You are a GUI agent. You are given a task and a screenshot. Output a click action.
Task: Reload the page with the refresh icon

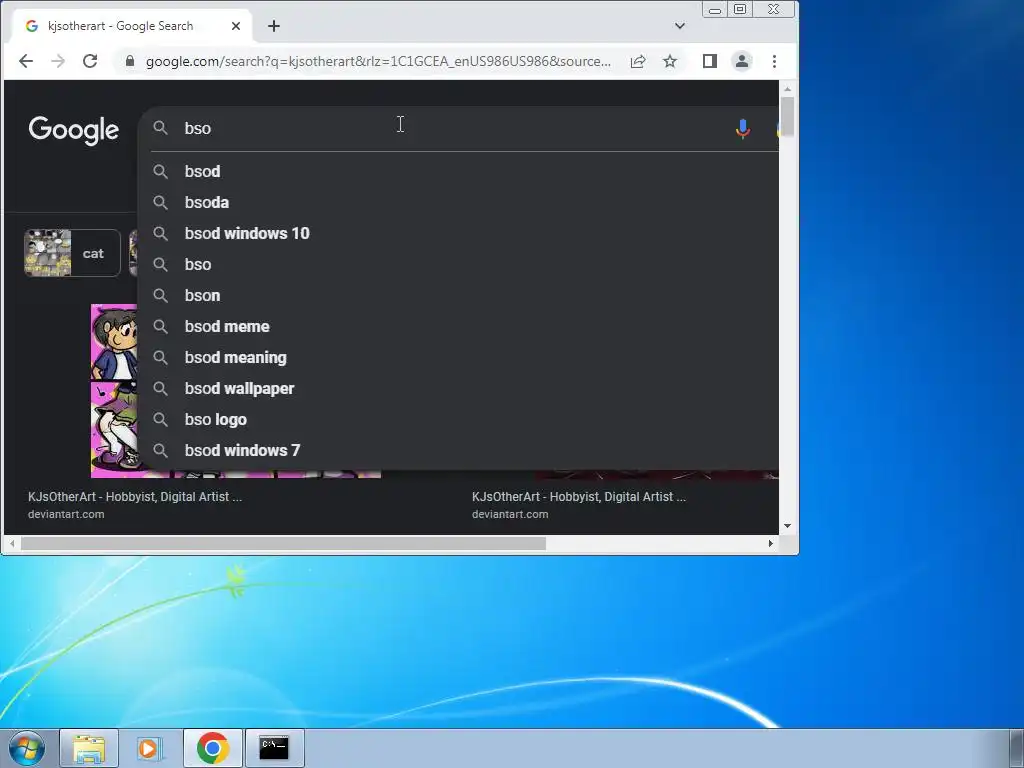pyautogui.click(x=90, y=61)
